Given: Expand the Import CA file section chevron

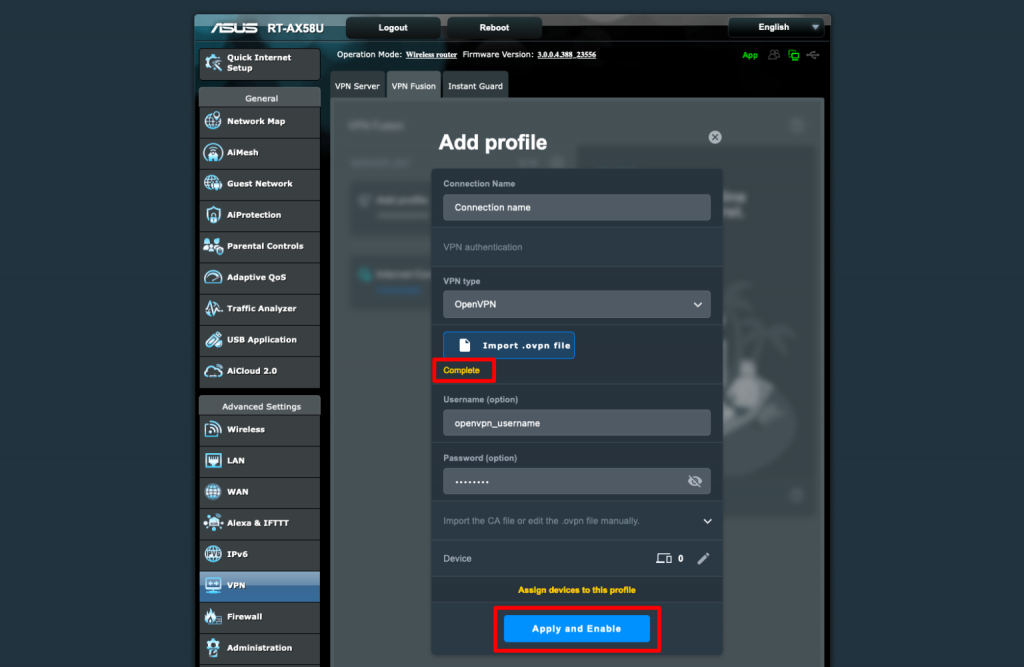Looking at the screenshot, I should coord(707,521).
